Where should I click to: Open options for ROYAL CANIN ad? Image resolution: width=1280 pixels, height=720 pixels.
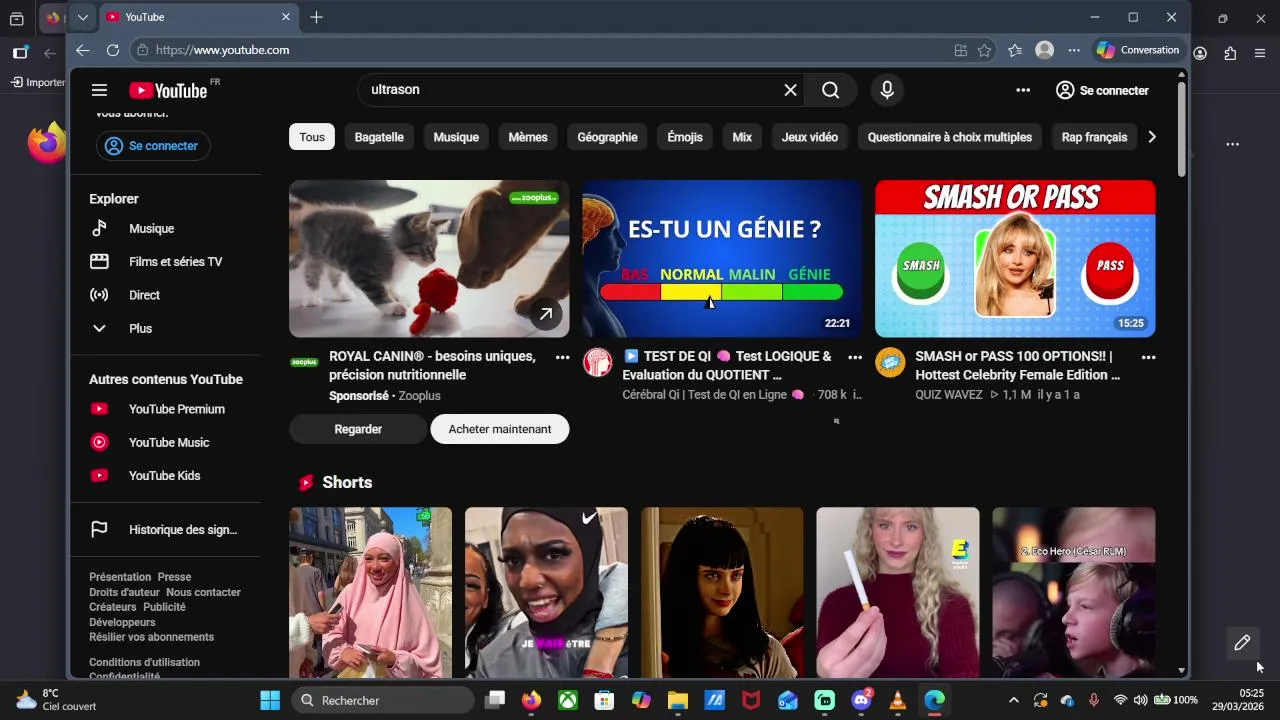point(562,357)
